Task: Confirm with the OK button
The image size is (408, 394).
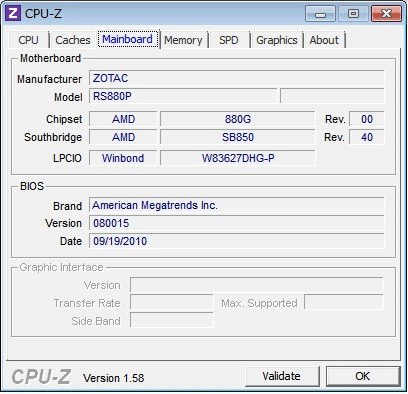Action: click(363, 376)
